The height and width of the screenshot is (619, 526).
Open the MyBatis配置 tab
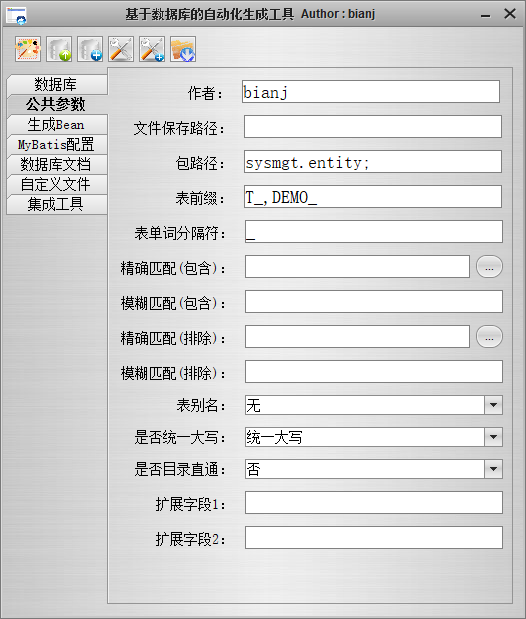tap(57, 144)
